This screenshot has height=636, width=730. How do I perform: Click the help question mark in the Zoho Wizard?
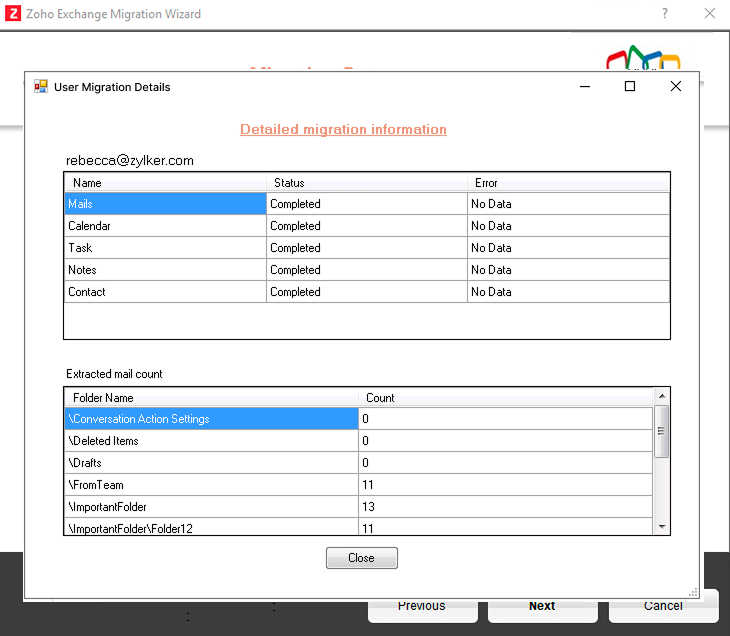(665, 14)
